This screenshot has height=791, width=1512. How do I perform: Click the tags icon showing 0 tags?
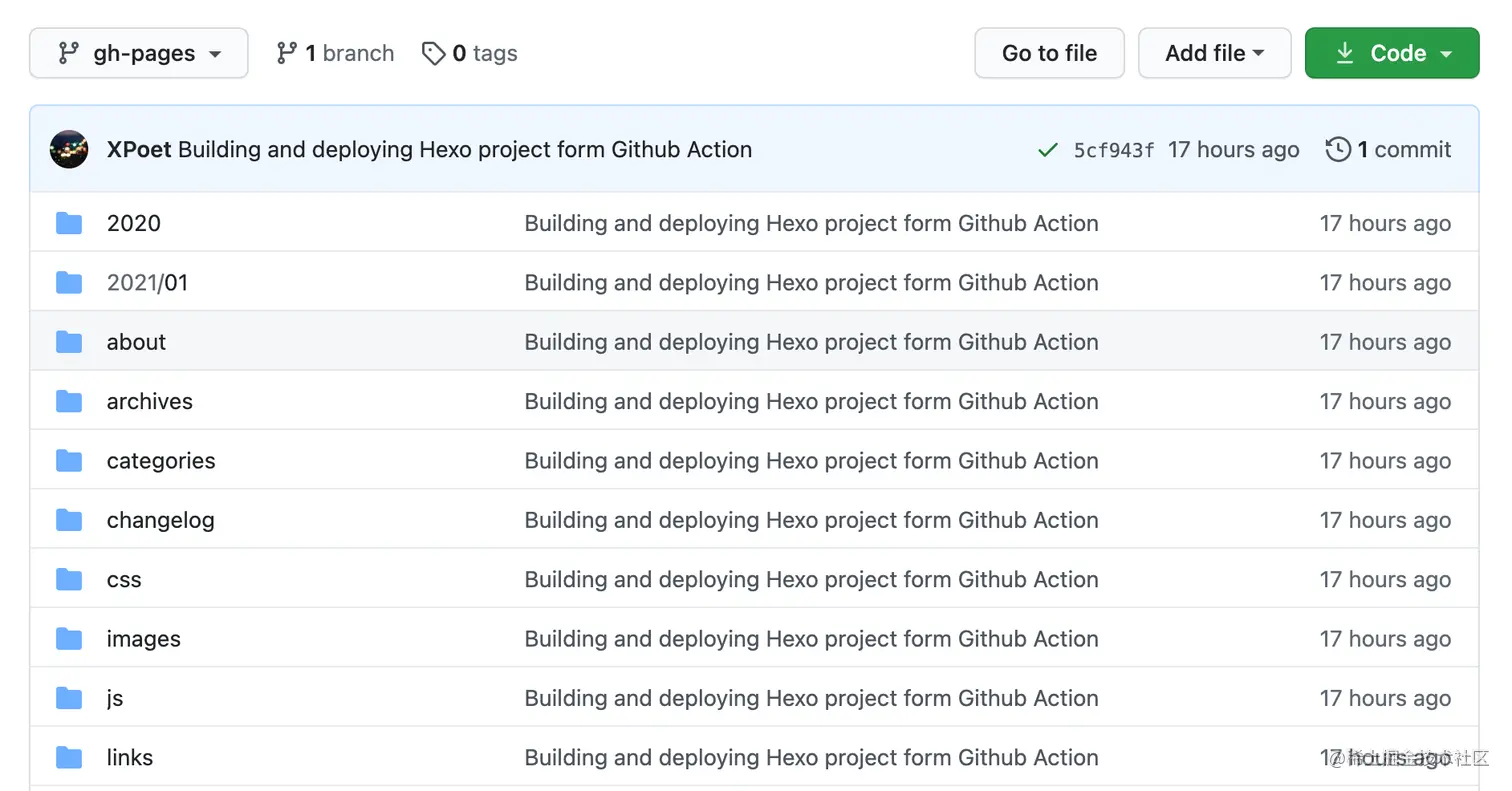click(x=434, y=53)
